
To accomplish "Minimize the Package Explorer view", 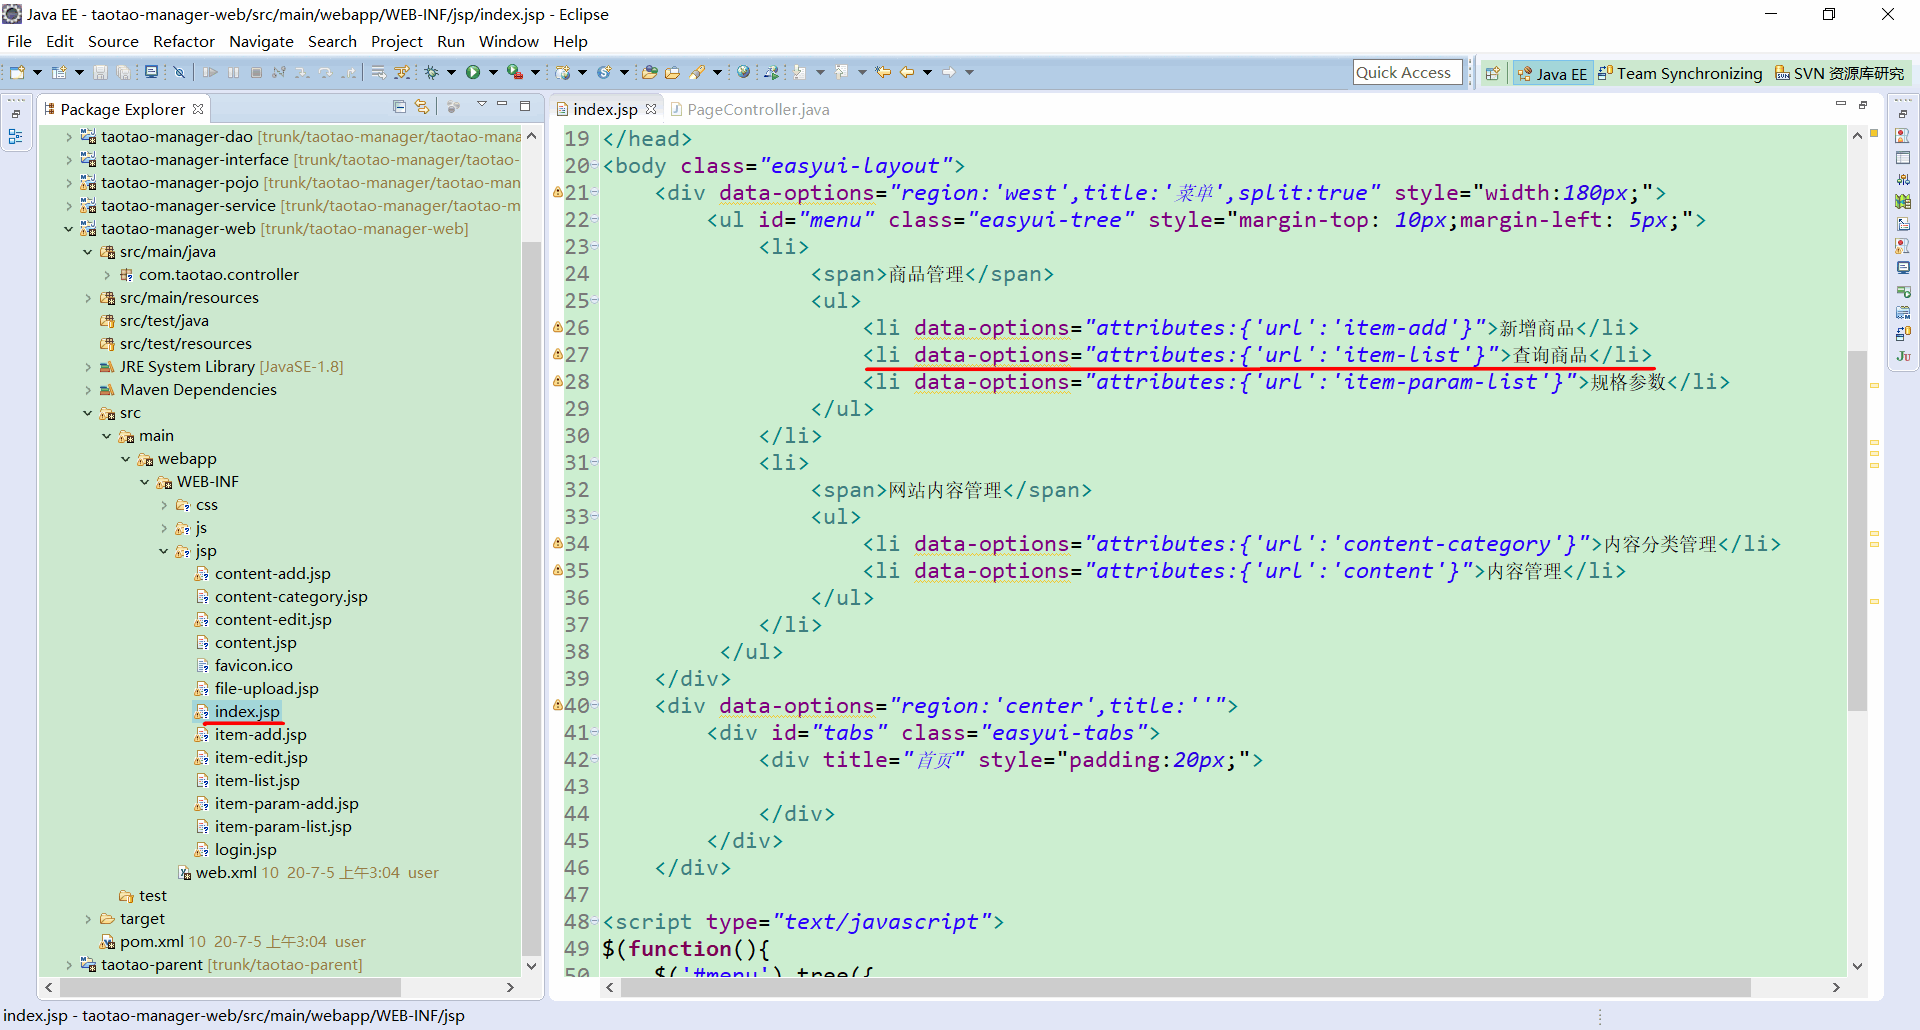I will click(503, 105).
